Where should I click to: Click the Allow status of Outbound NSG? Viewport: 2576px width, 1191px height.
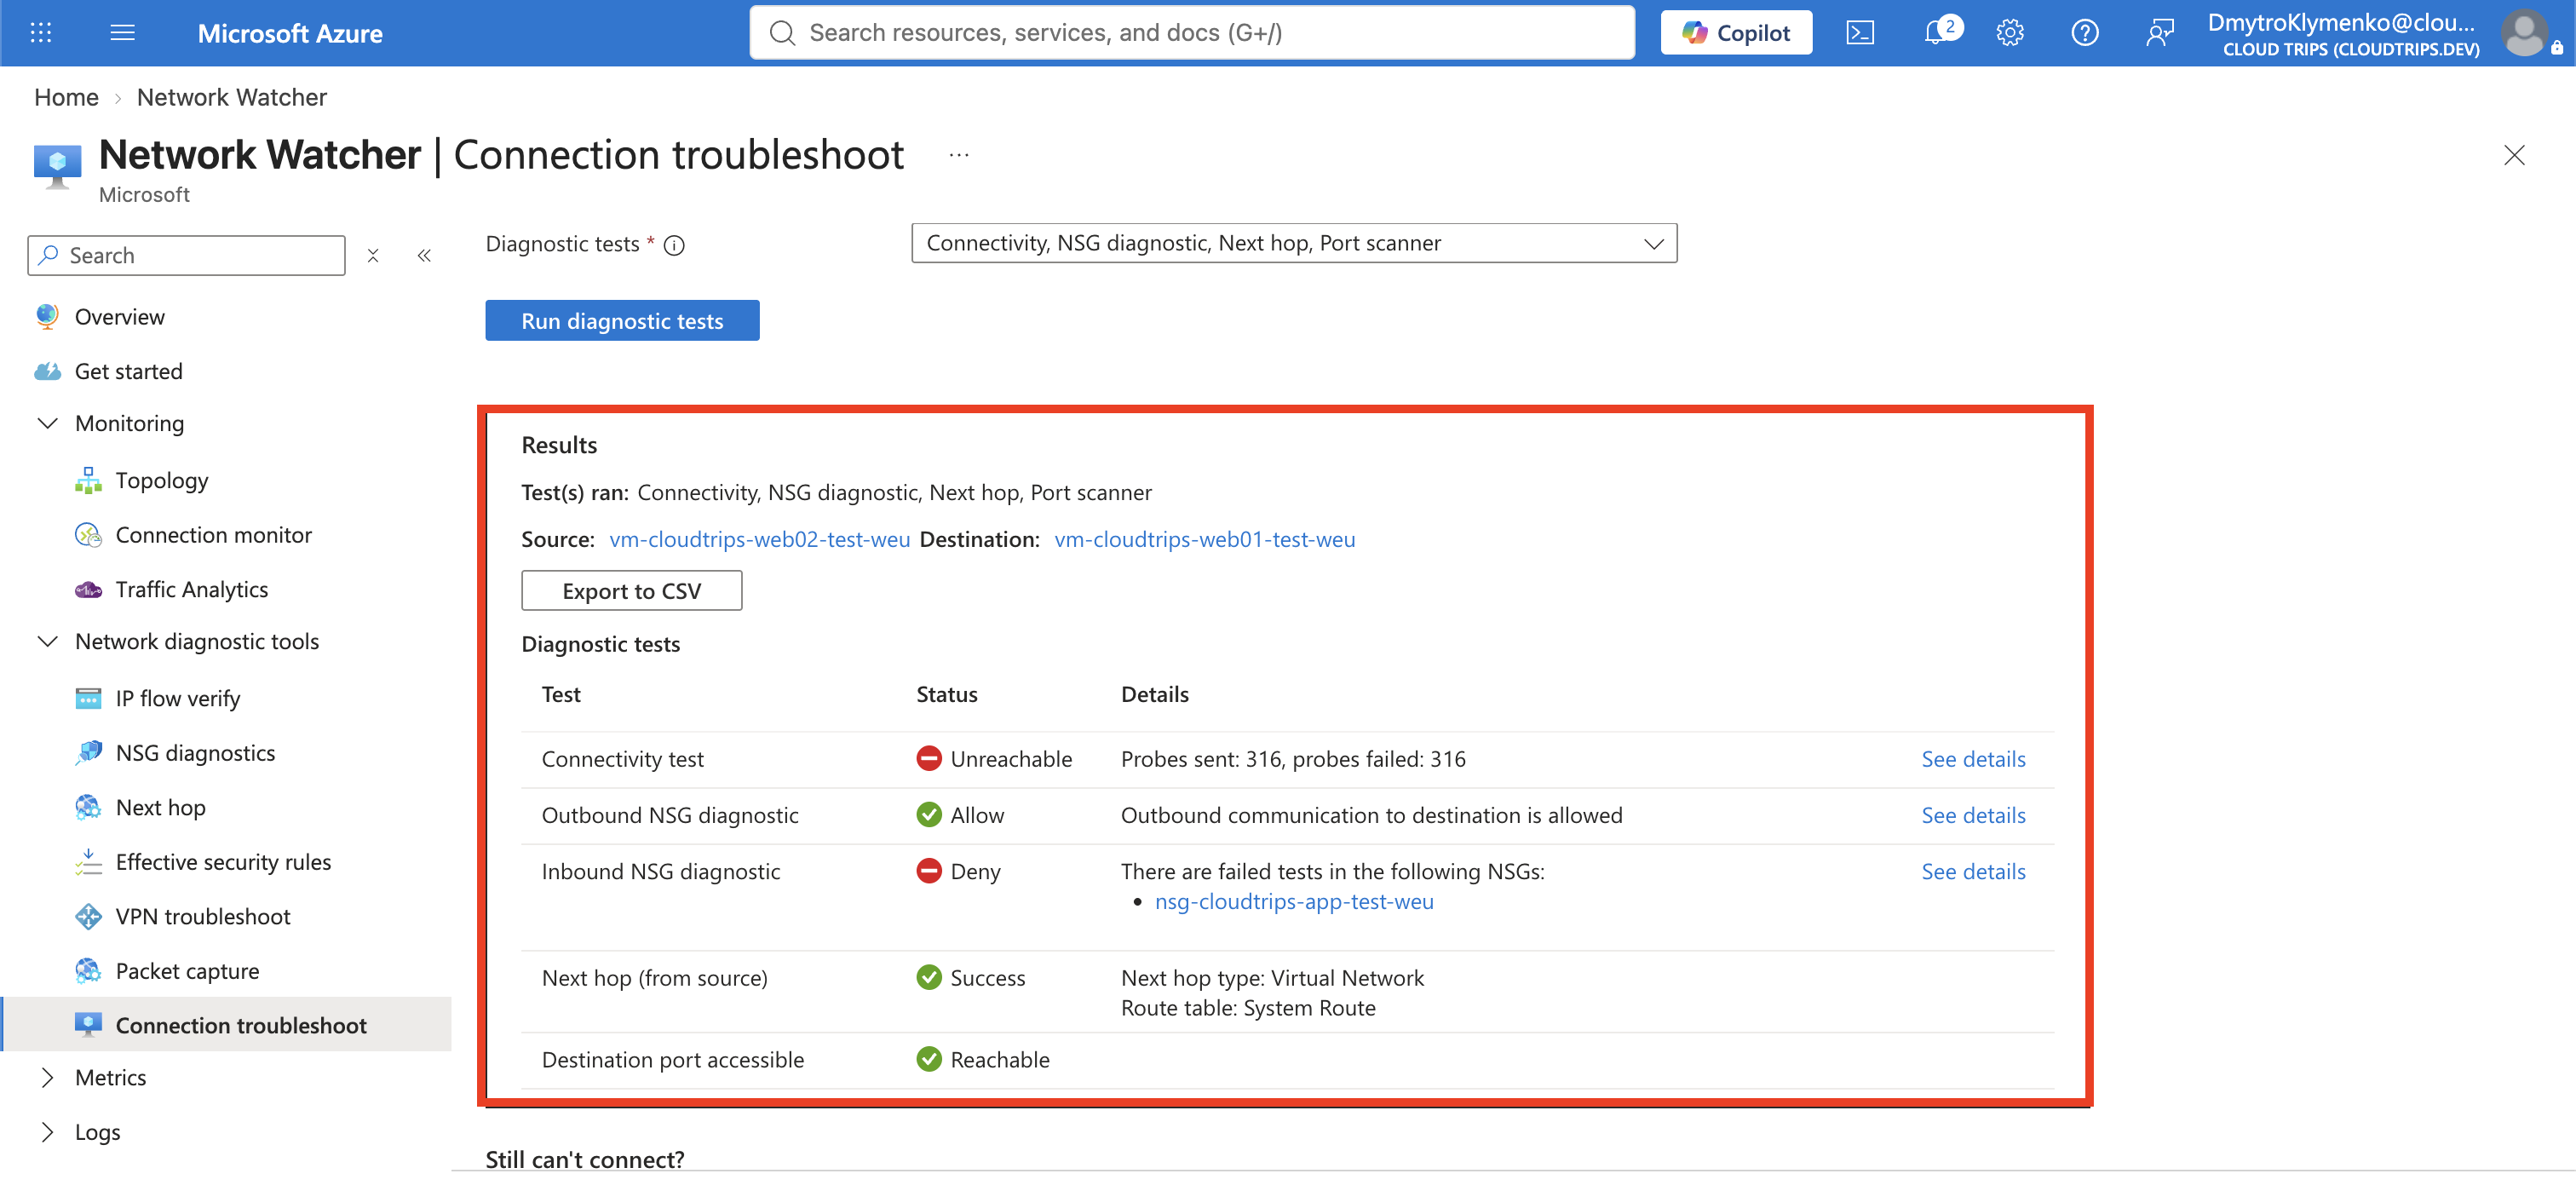click(x=960, y=815)
